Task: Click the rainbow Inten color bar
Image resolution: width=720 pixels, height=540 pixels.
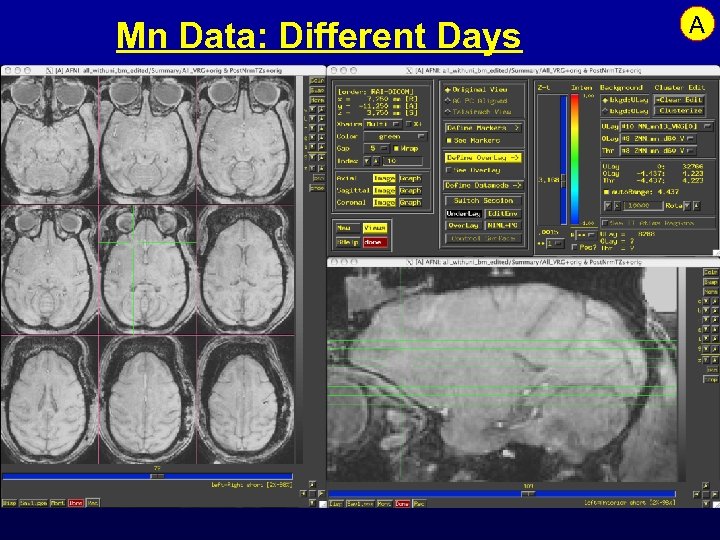Action: pos(574,159)
